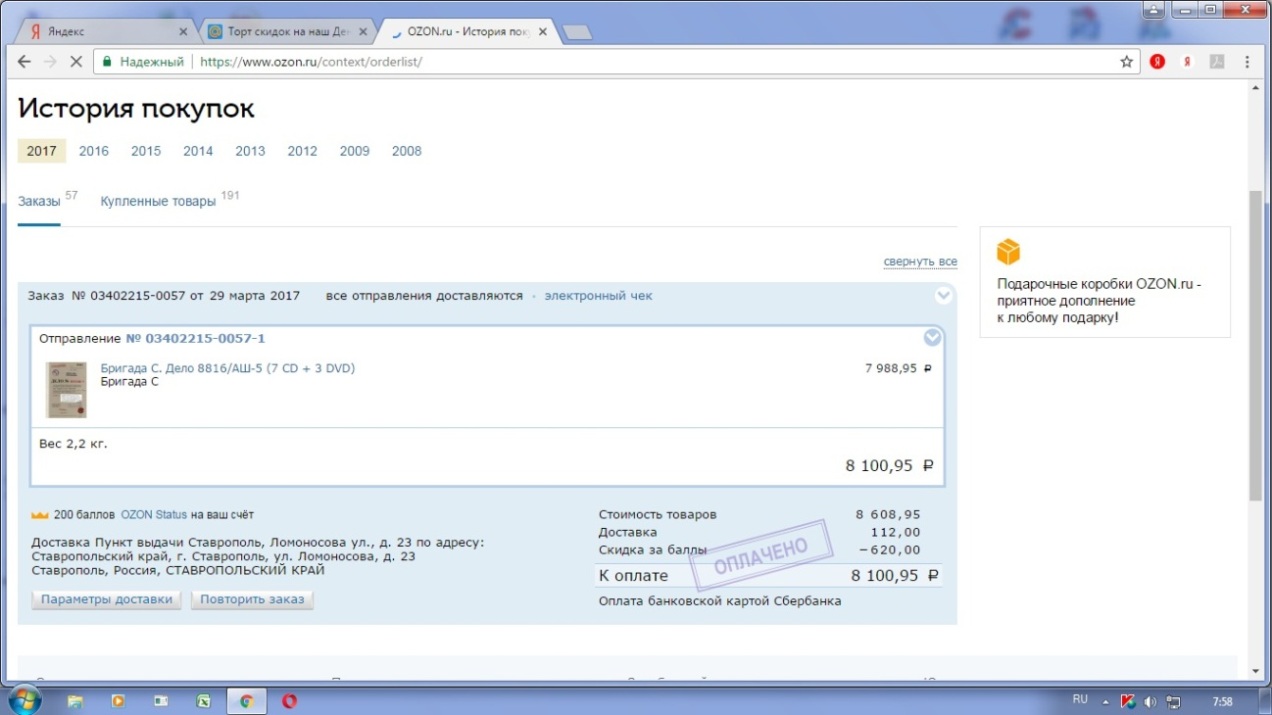Click the browser forward arrow
This screenshot has width=1272, height=715.
[x=50, y=61]
